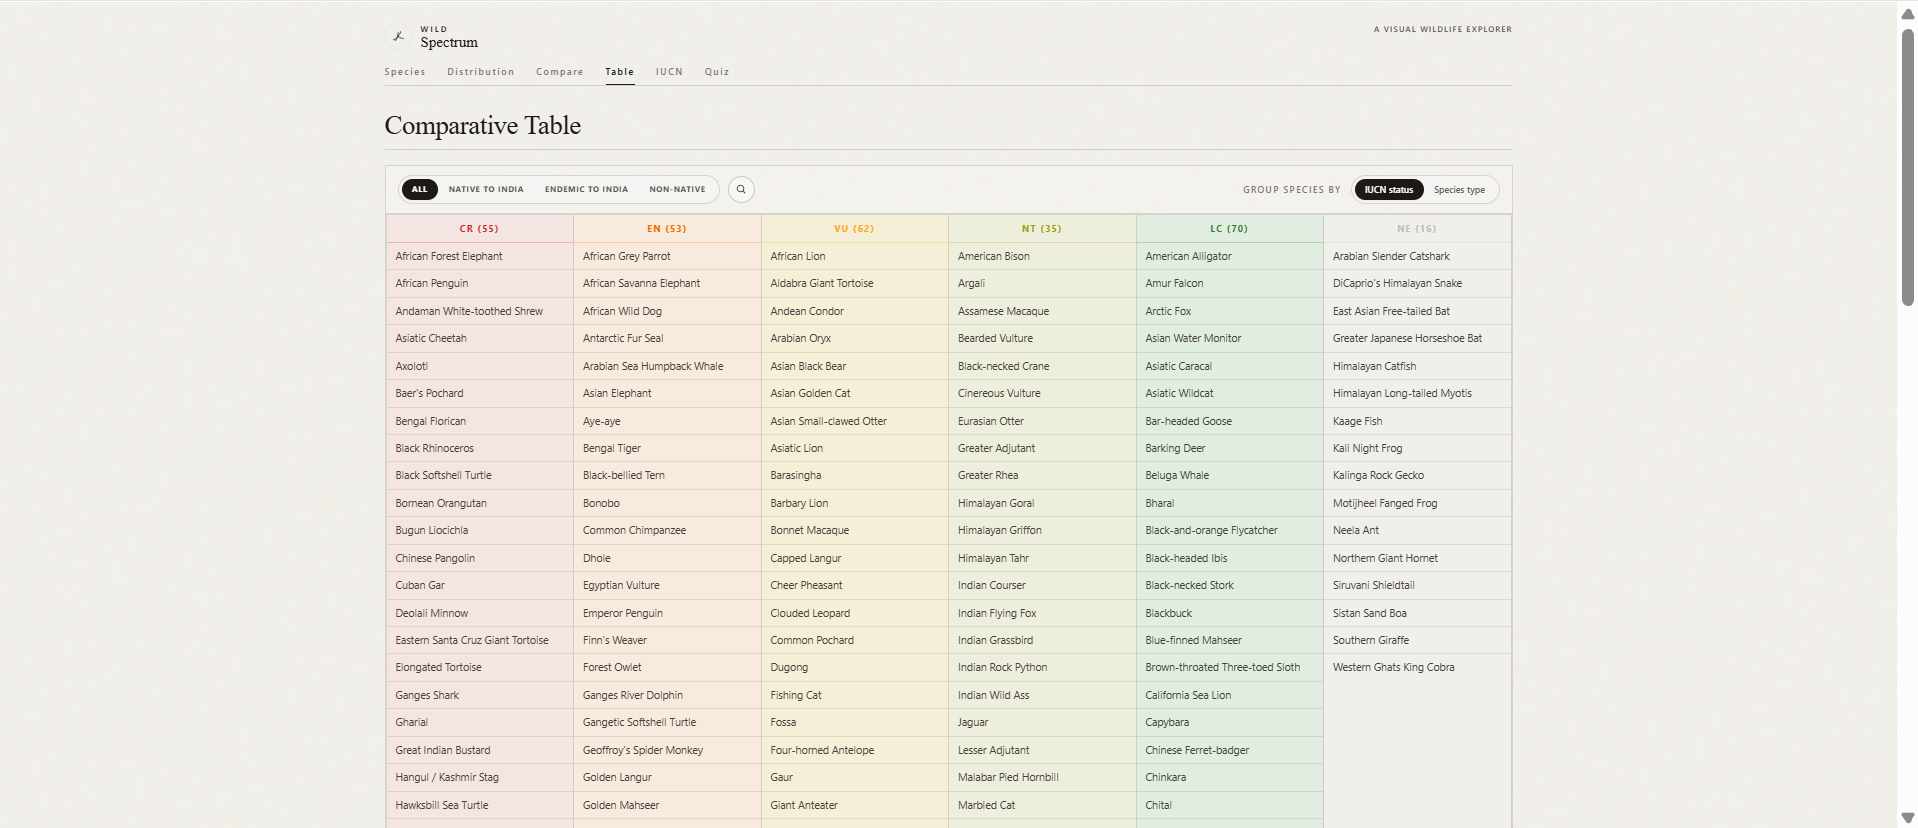The image size is (1918, 828).
Task: Click the LC (70) column header
Action: pyautogui.click(x=1229, y=229)
